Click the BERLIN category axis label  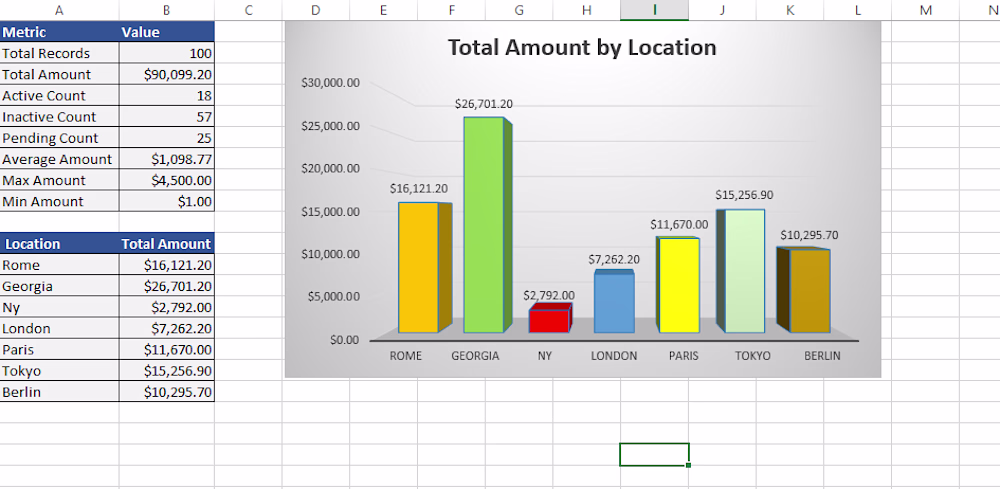click(x=822, y=356)
